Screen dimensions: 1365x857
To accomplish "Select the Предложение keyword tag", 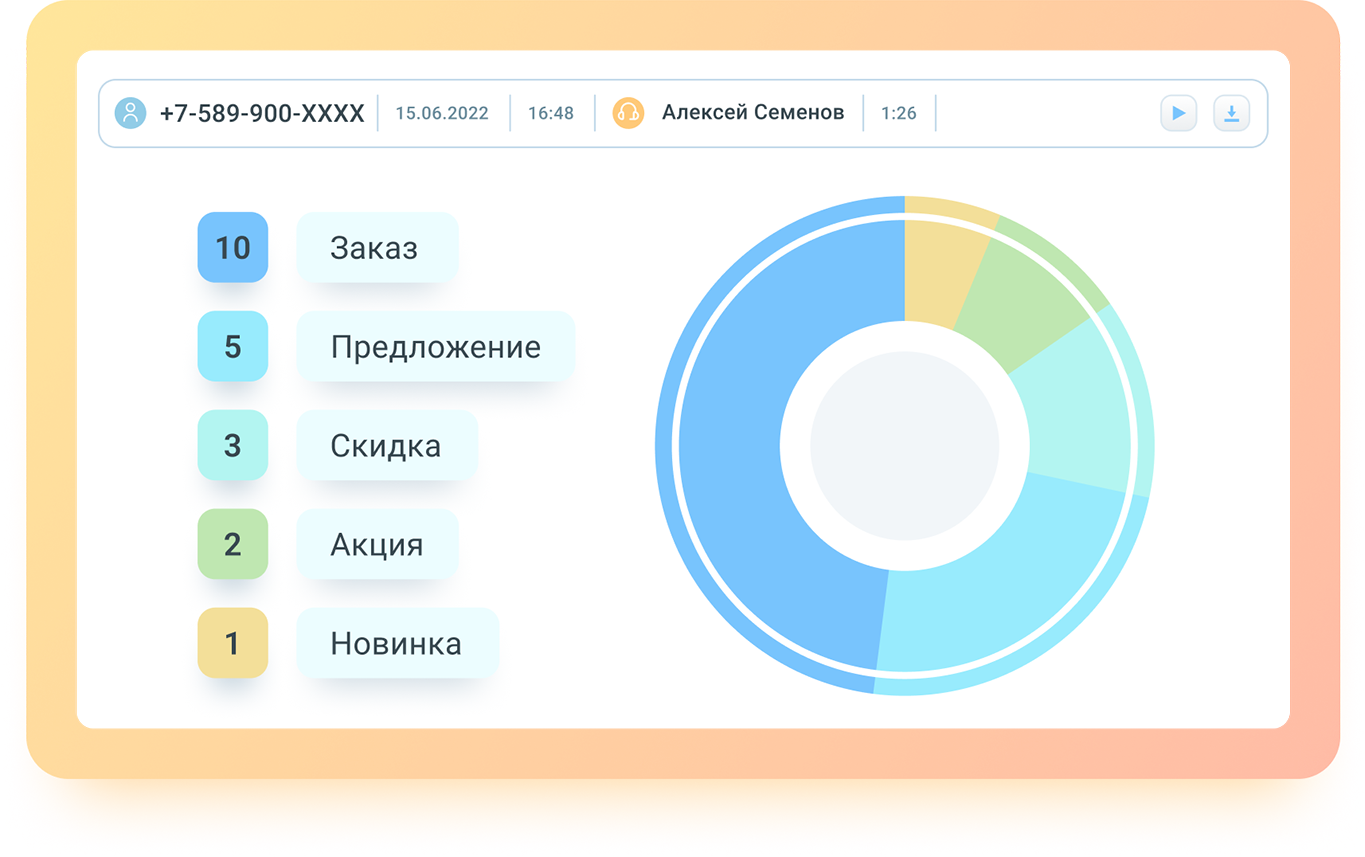I will pos(435,346).
